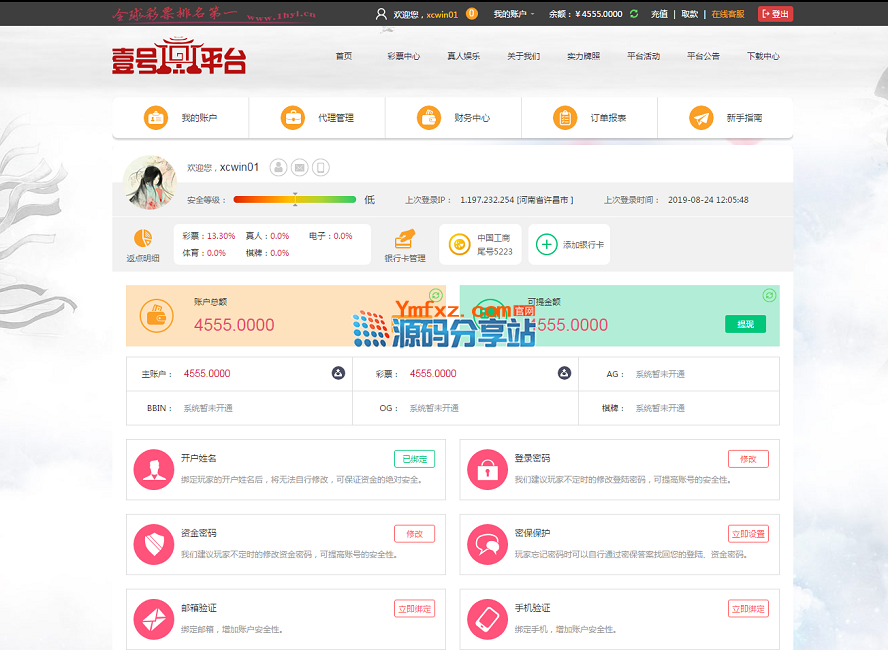Image resolution: width=888 pixels, height=650 pixels.
Task: Go to 平台活动 in main navigation
Action: (643, 56)
